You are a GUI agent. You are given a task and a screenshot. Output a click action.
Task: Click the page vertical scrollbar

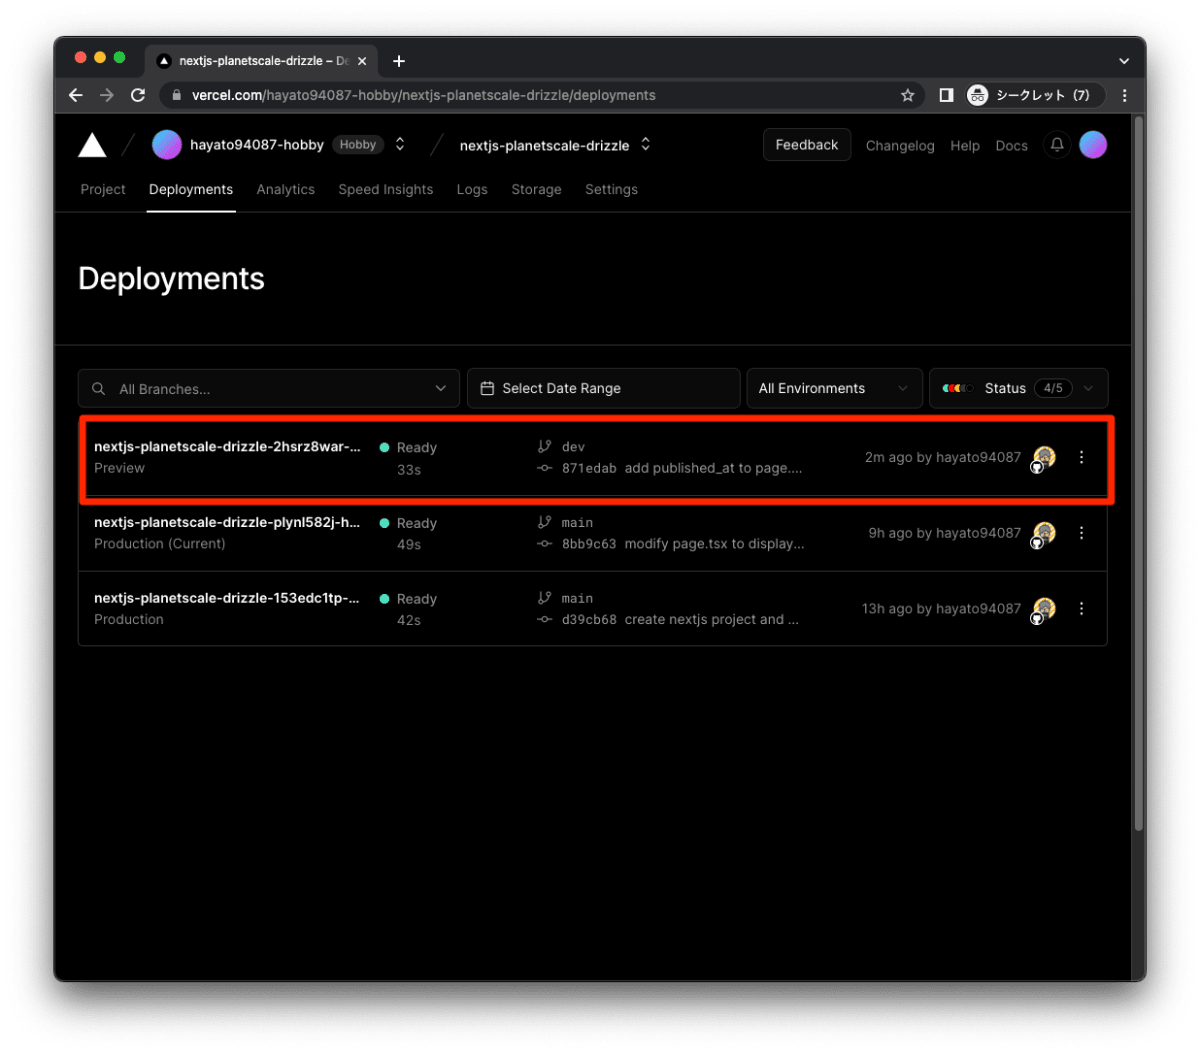pyautogui.click(x=1138, y=474)
